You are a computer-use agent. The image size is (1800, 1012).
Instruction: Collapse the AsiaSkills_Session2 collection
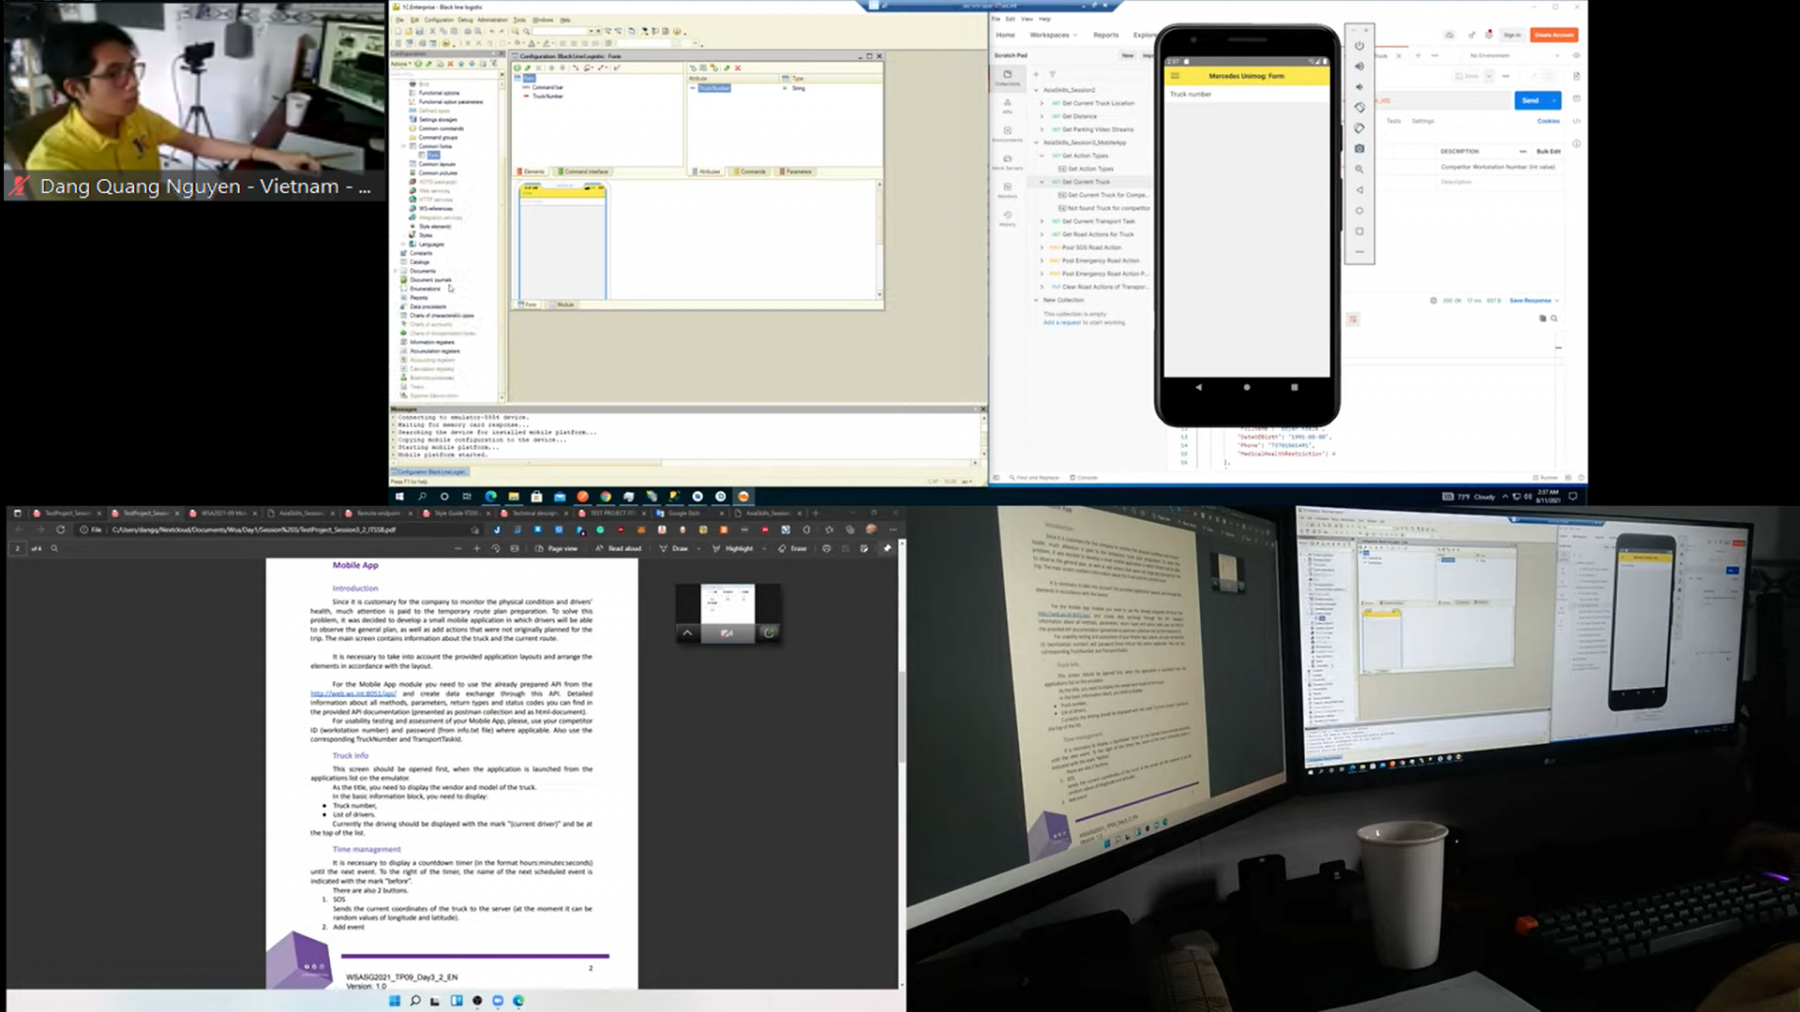(x=1036, y=90)
